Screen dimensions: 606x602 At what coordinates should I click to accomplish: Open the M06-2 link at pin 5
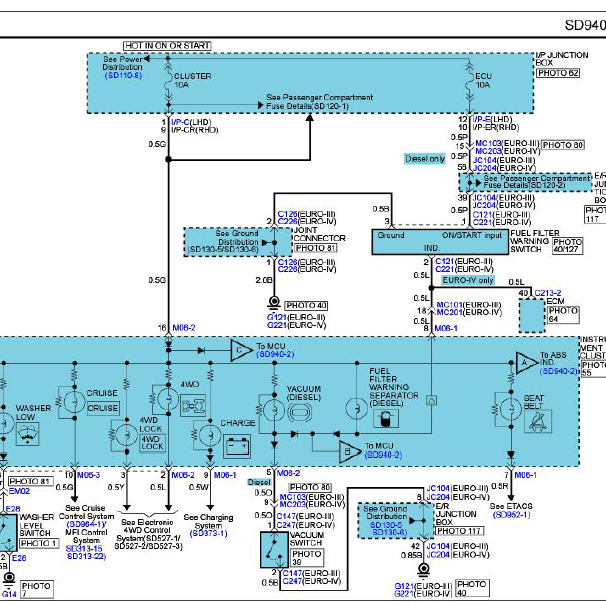[288, 473]
